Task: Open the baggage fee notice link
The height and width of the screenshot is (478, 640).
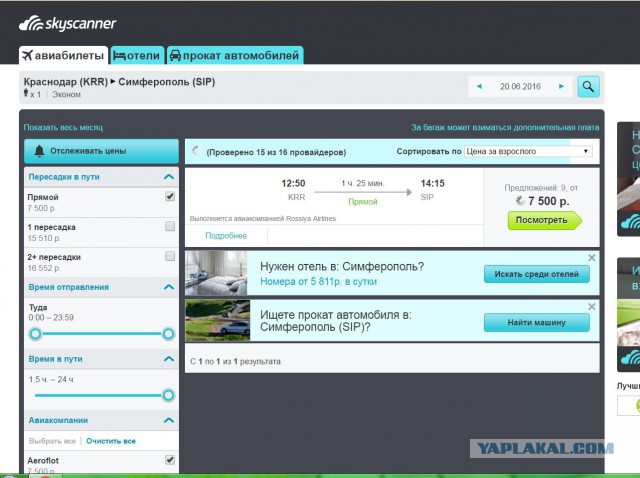Action: point(505,127)
